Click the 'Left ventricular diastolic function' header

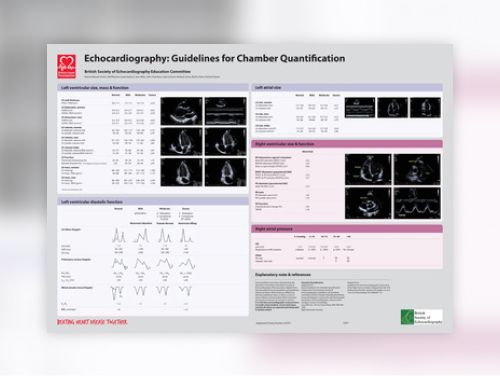(153, 202)
